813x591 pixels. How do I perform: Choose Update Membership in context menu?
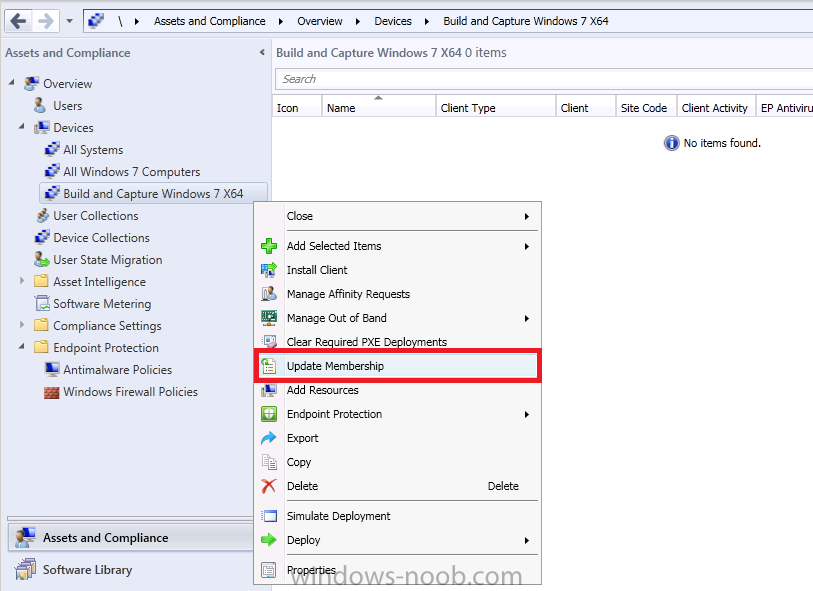pos(398,366)
